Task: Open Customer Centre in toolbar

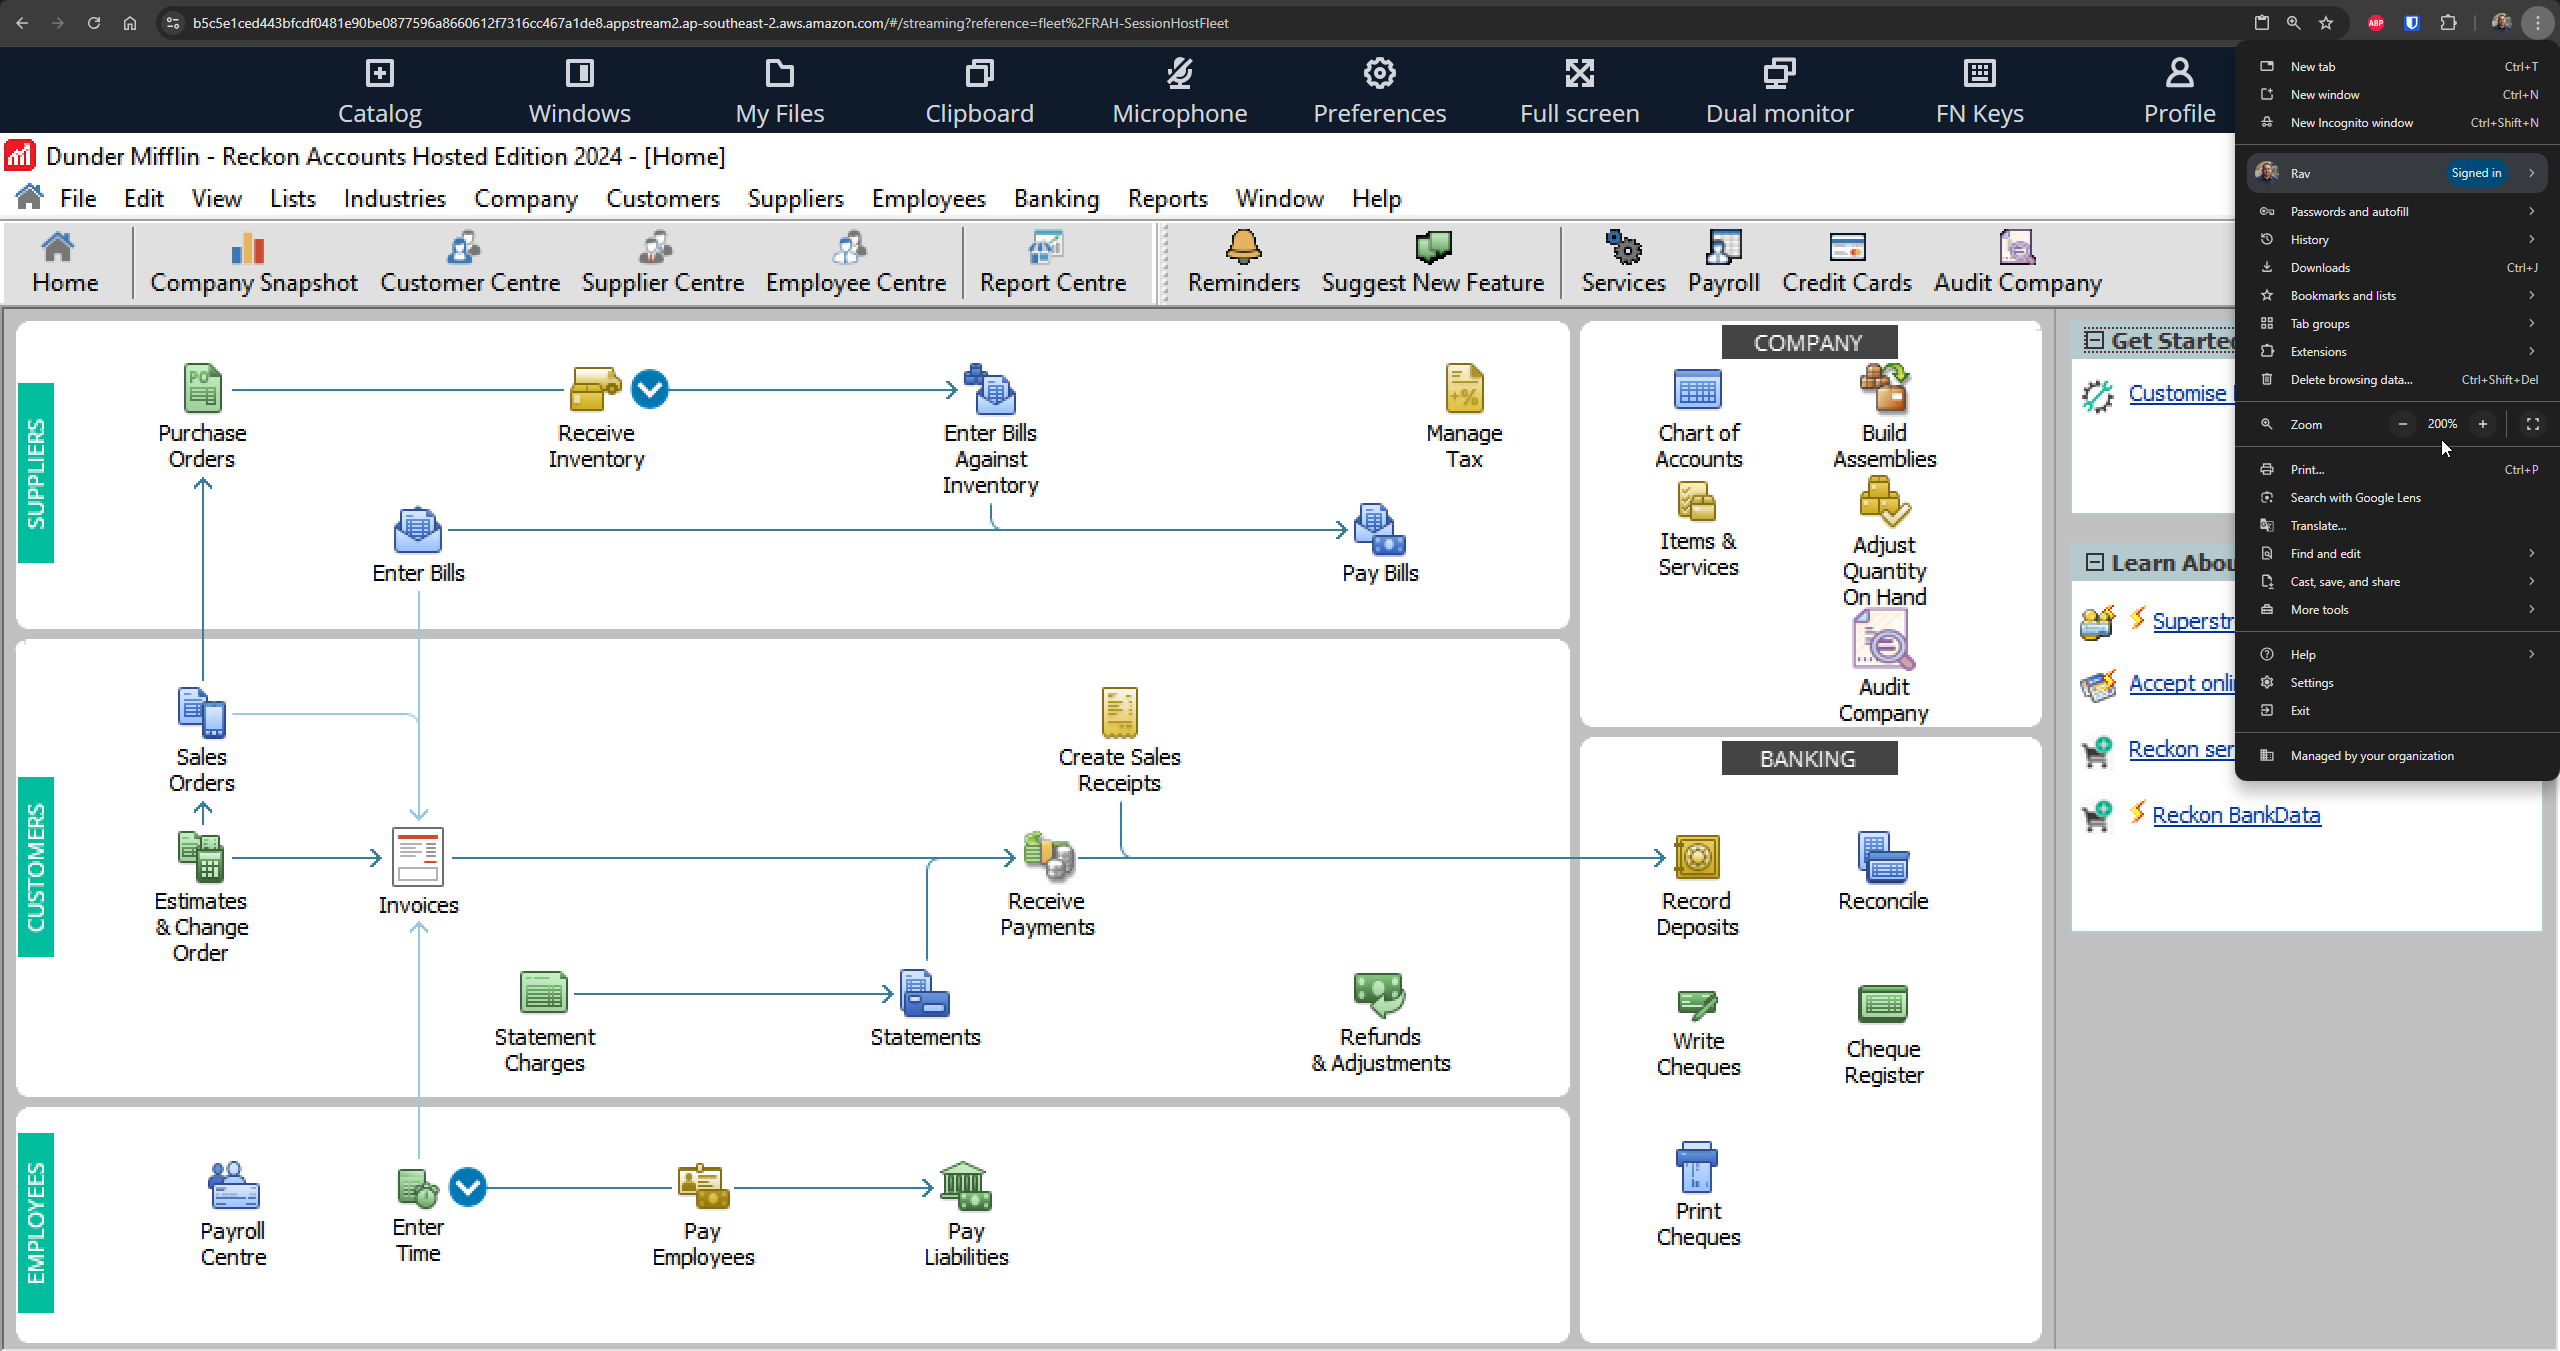Action: coord(470,263)
